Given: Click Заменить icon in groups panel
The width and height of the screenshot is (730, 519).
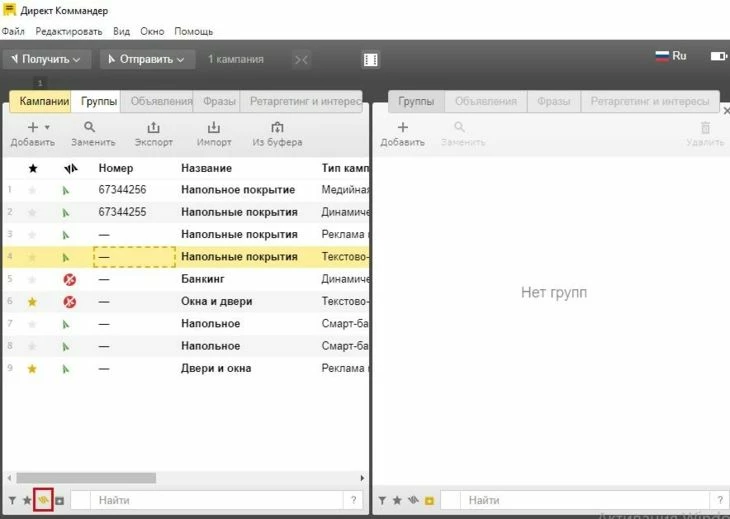Looking at the screenshot, I should point(459,127).
